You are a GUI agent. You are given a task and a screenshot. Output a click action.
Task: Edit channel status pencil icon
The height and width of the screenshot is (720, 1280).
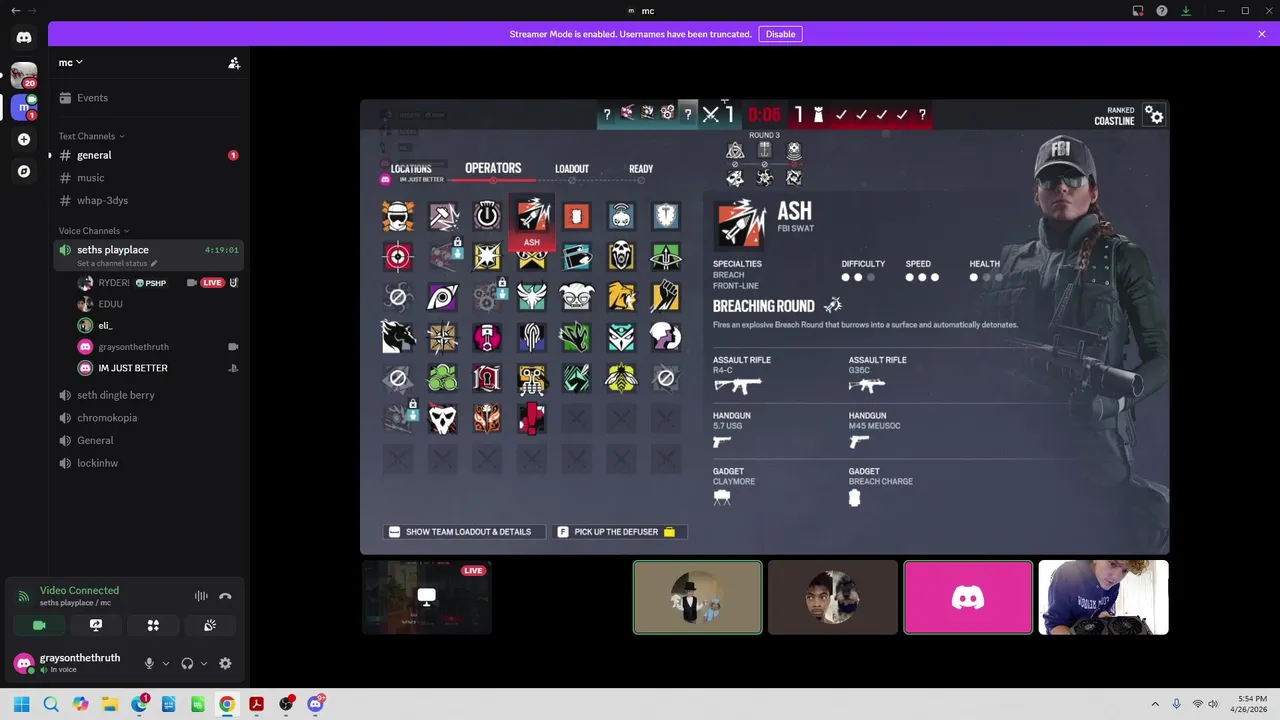coord(154,264)
